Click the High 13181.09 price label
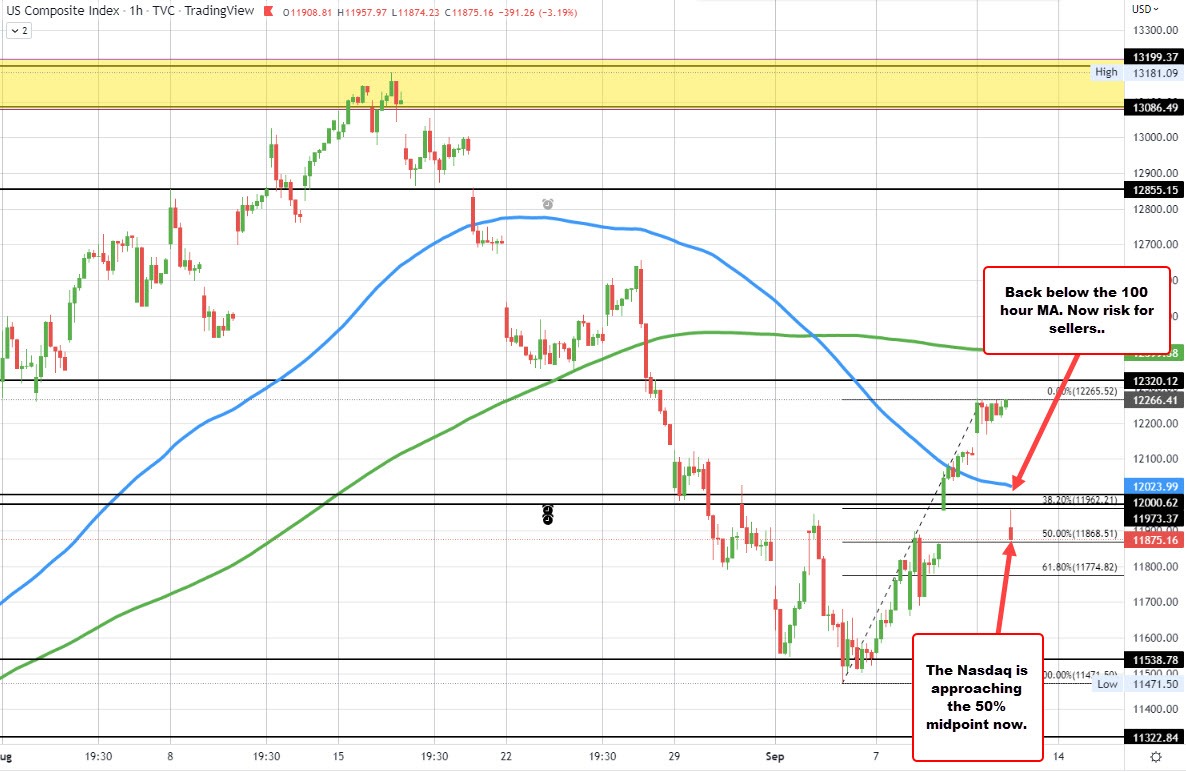 point(1136,73)
